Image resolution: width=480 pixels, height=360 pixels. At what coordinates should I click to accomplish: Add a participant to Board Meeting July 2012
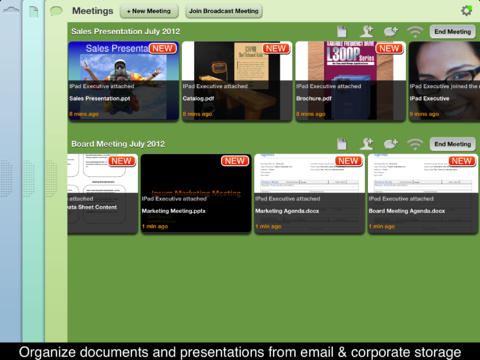[367, 144]
